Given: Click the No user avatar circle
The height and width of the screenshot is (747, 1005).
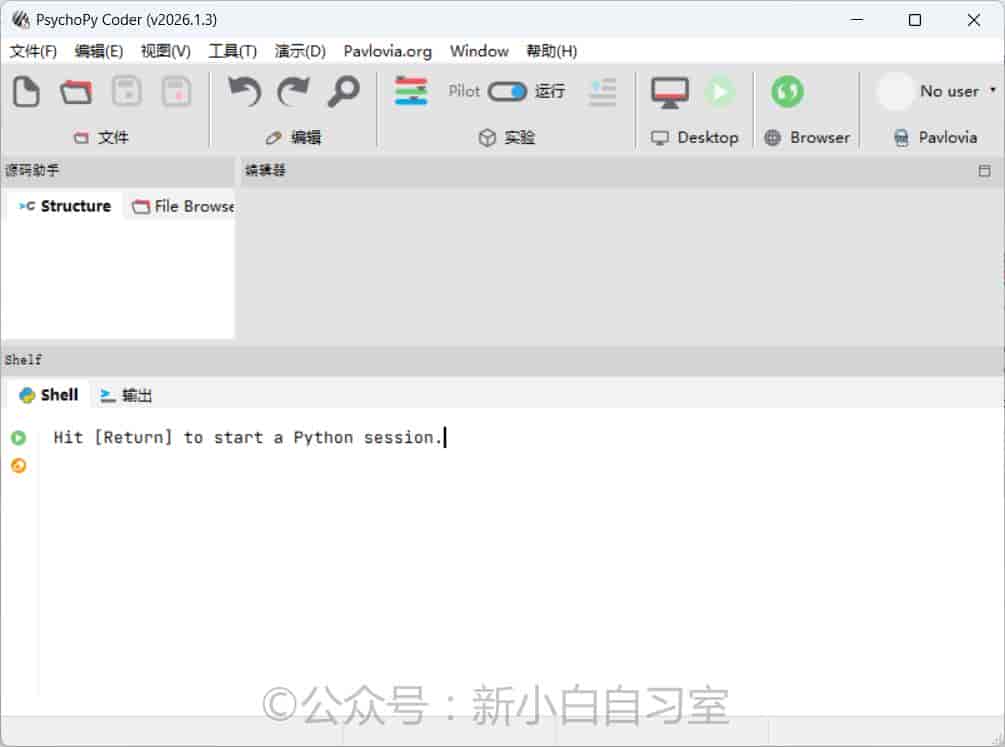Looking at the screenshot, I should (894, 92).
